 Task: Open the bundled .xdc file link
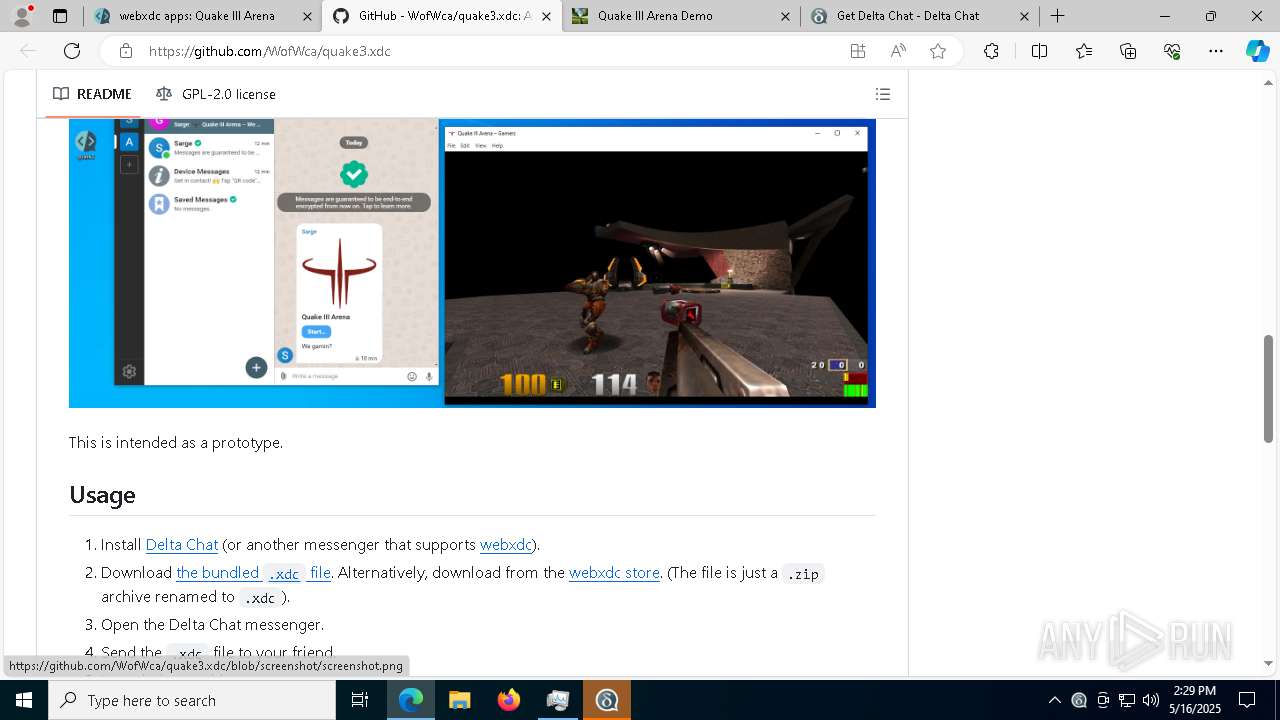tap(254, 573)
